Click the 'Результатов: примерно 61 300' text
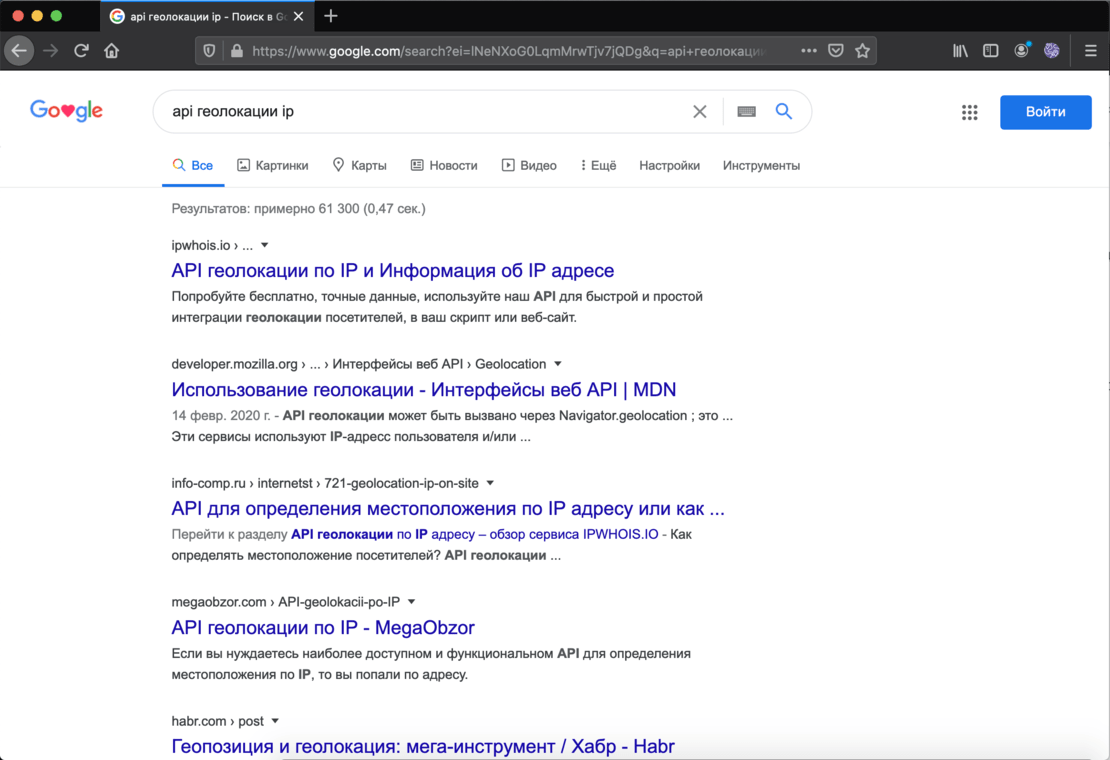 click(x=299, y=209)
